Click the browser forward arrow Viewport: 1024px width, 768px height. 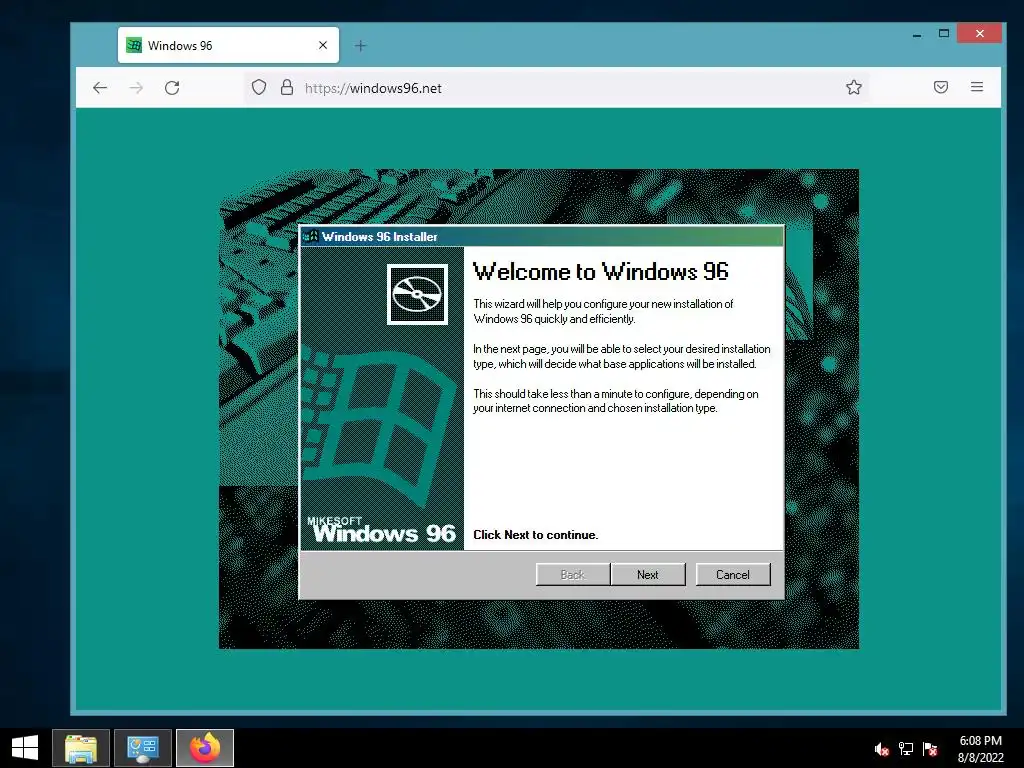click(136, 88)
